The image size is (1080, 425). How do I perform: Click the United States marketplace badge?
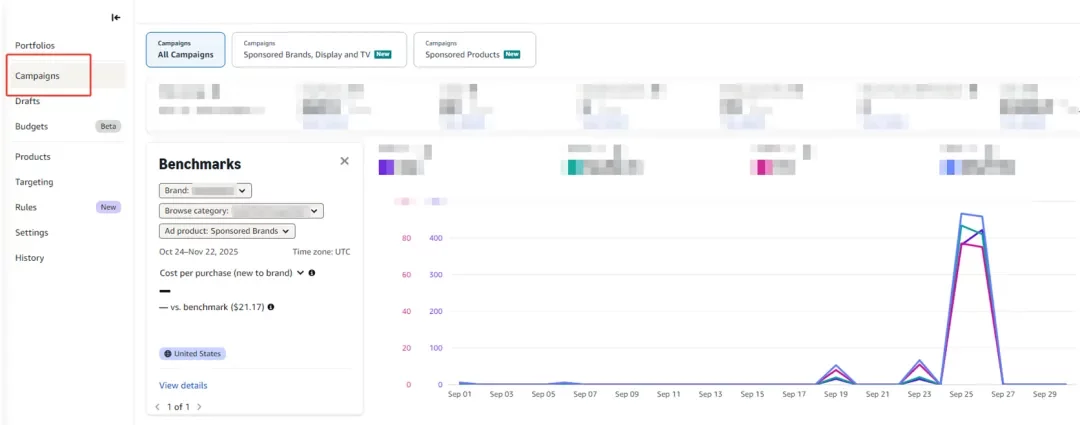(192, 354)
